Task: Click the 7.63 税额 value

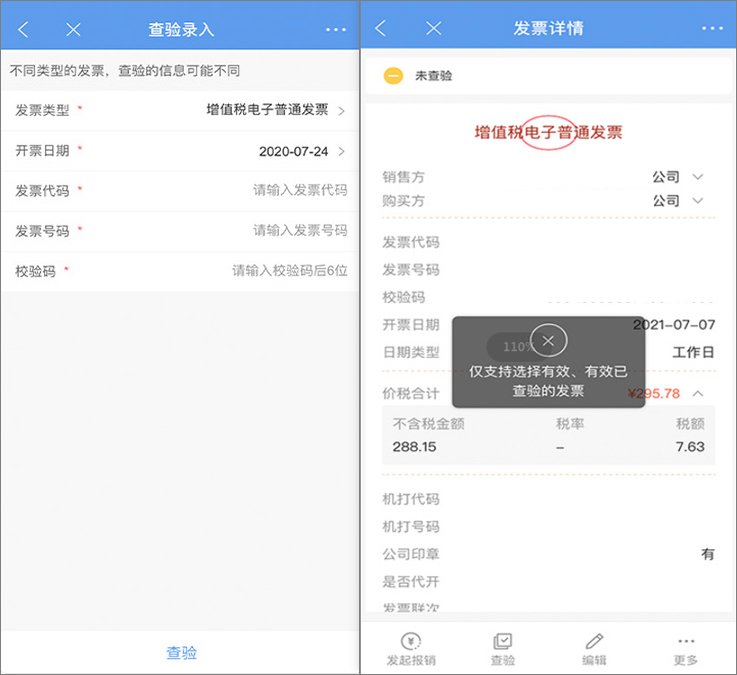Action: pyautogui.click(x=690, y=447)
